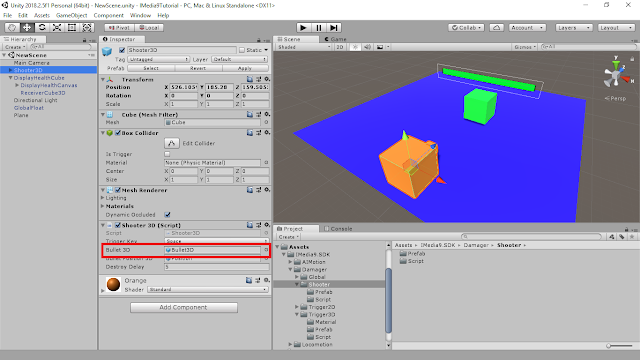Click the Add Component button
The image size is (640, 360).
(184, 307)
